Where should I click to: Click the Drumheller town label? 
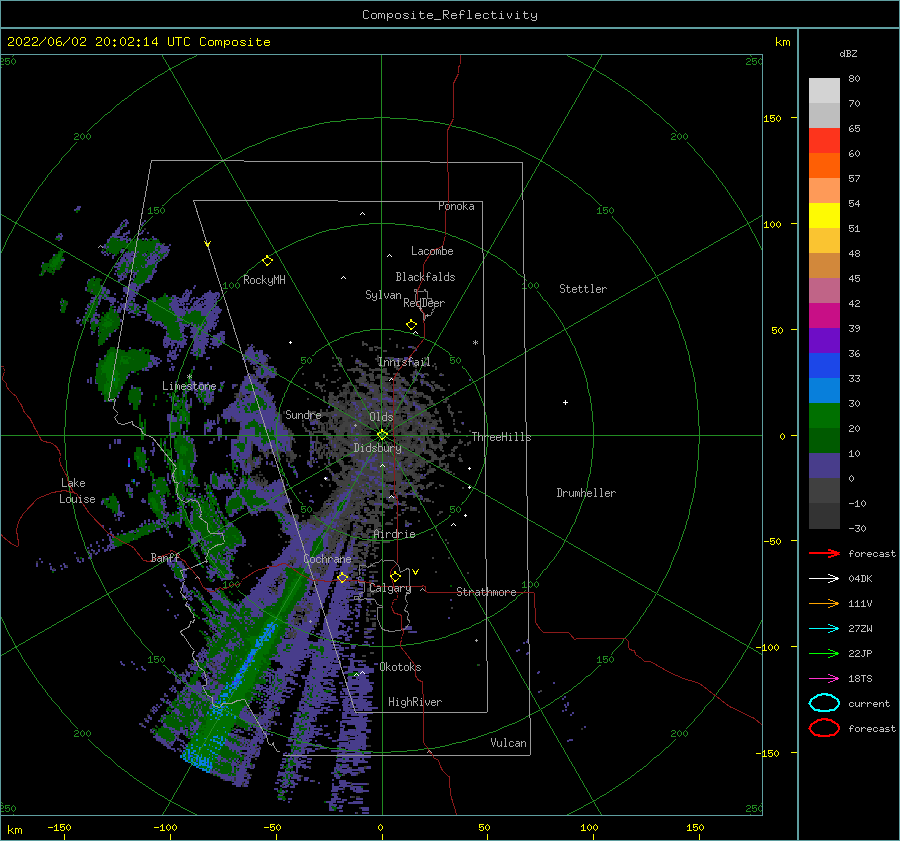coord(586,493)
